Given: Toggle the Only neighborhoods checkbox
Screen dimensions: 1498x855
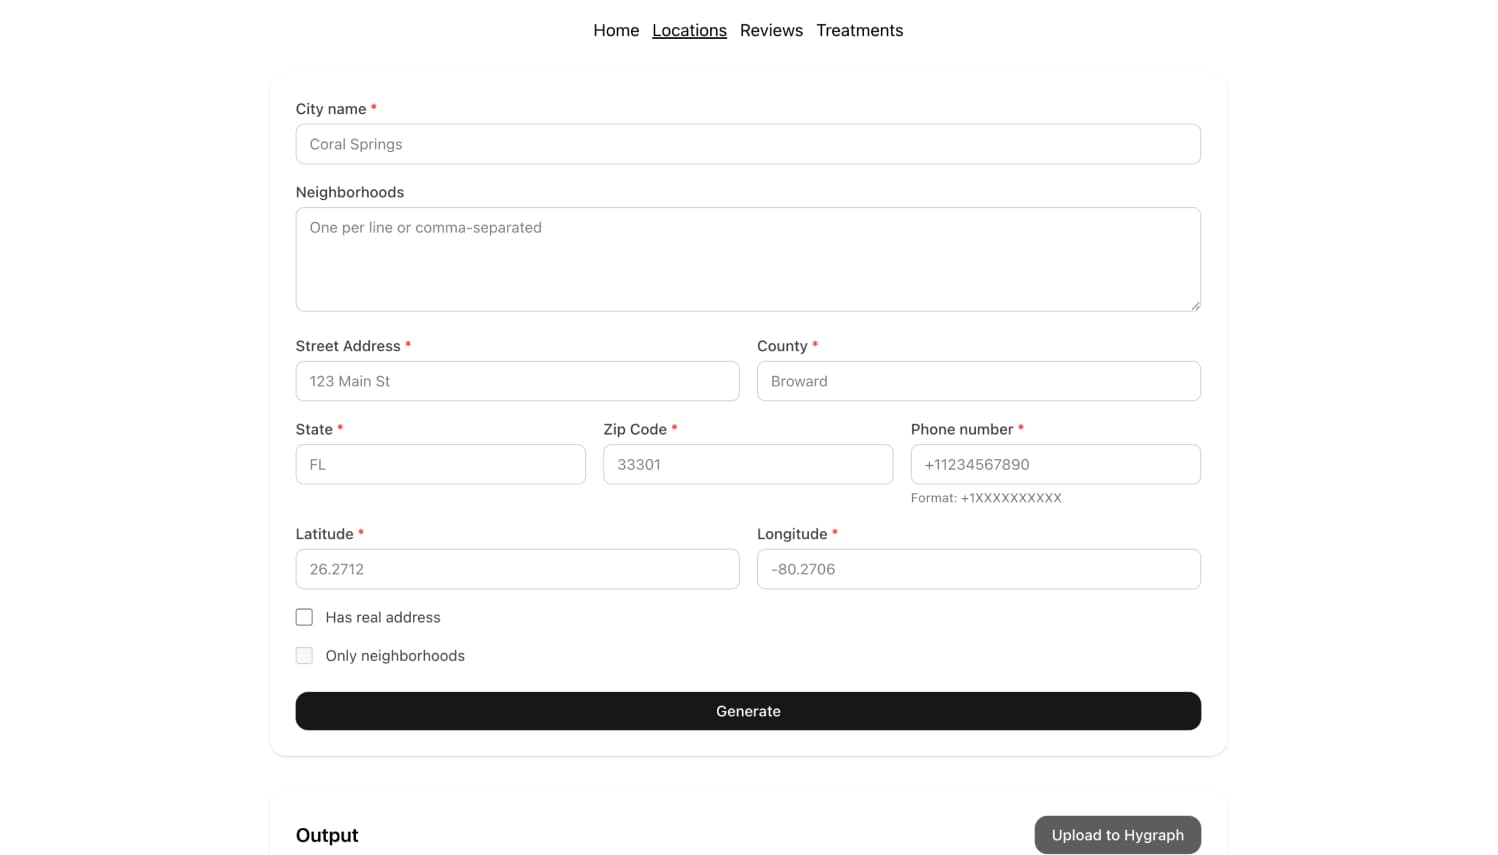Looking at the screenshot, I should point(304,655).
